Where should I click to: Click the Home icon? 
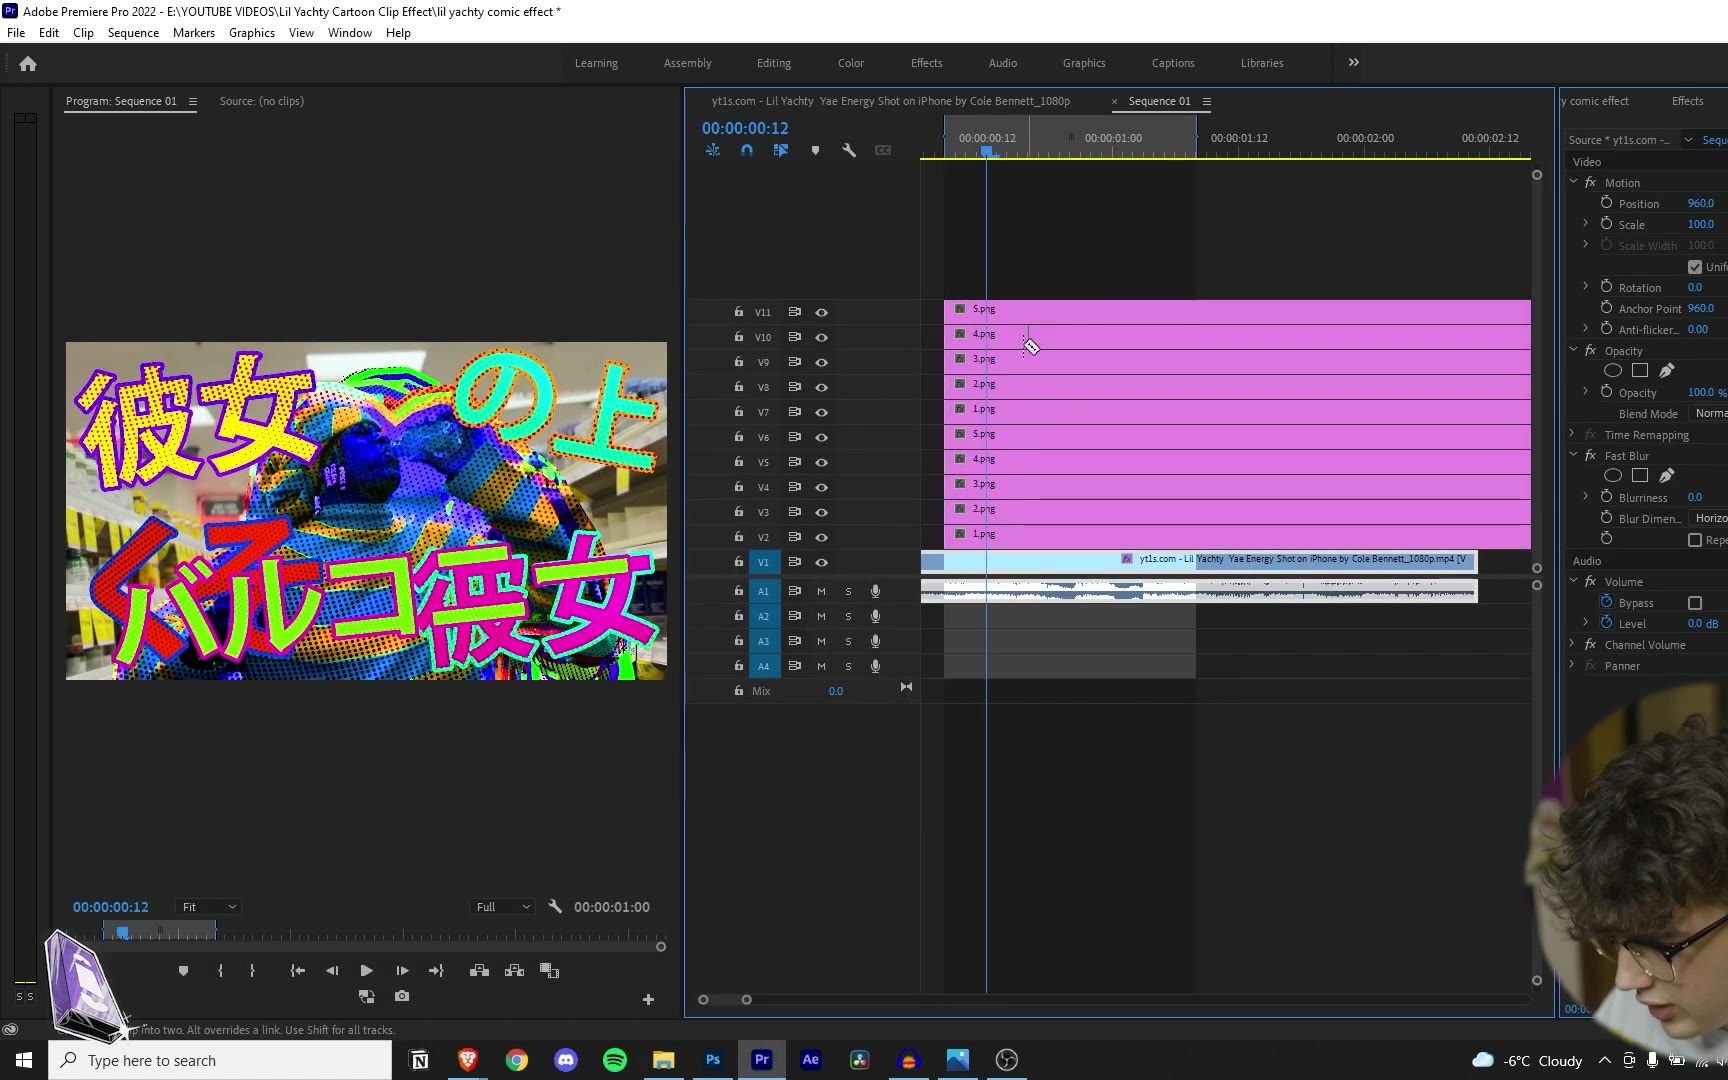pos(28,64)
